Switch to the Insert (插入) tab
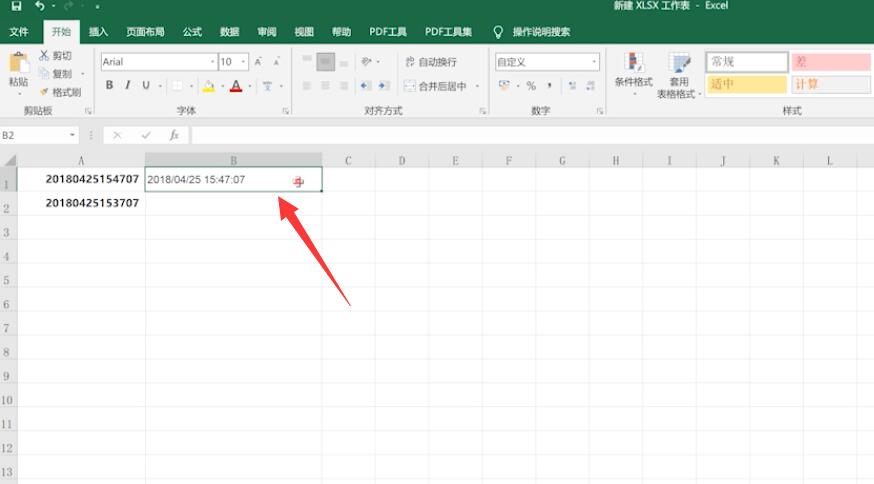 (x=98, y=32)
